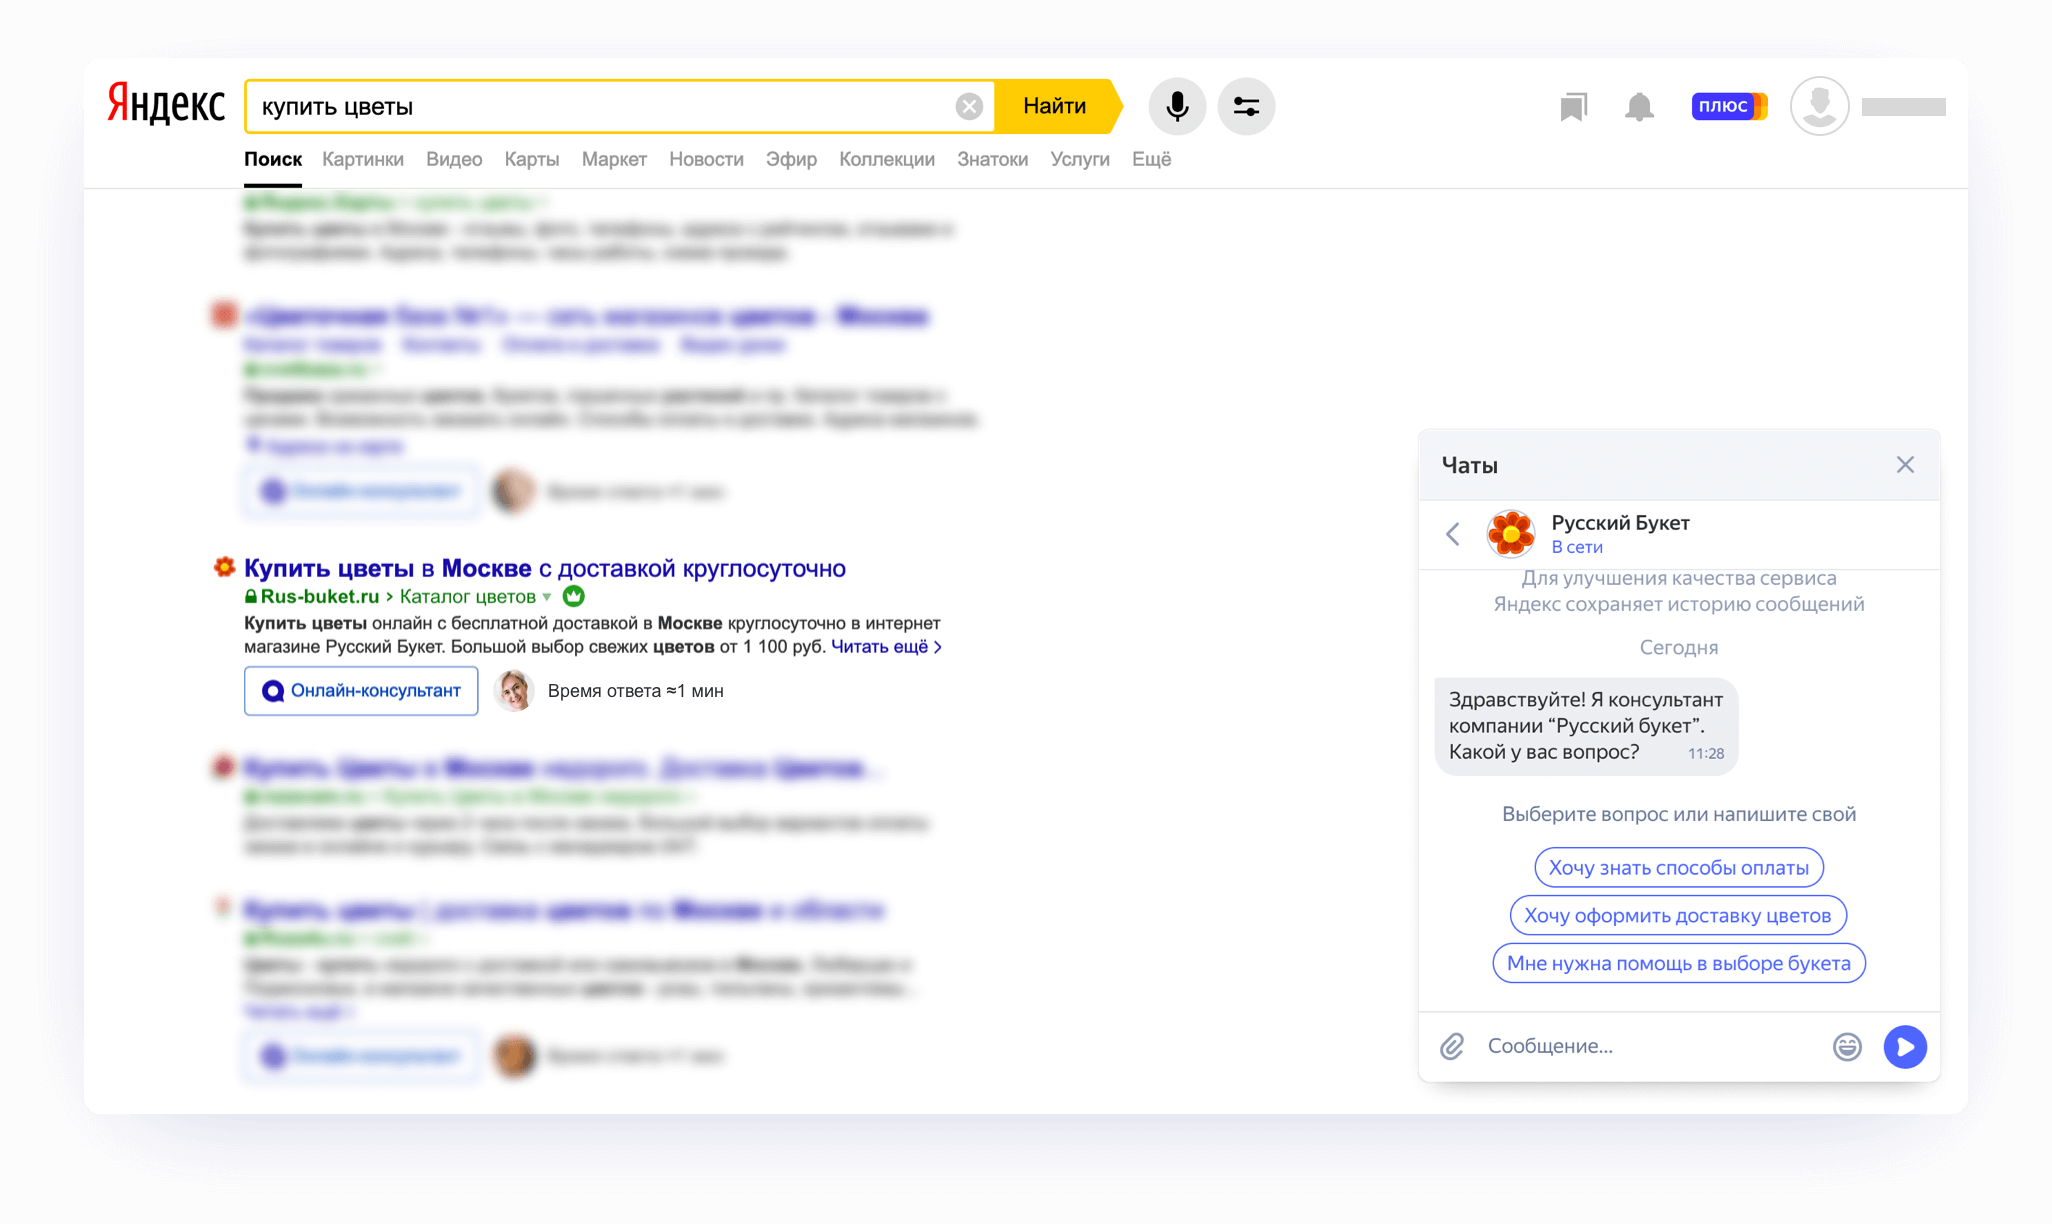The width and height of the screenshot is (2052, 1224).
Task: Choose Мне нужна помощь в выборе букета
Action: coord(1679,964)
